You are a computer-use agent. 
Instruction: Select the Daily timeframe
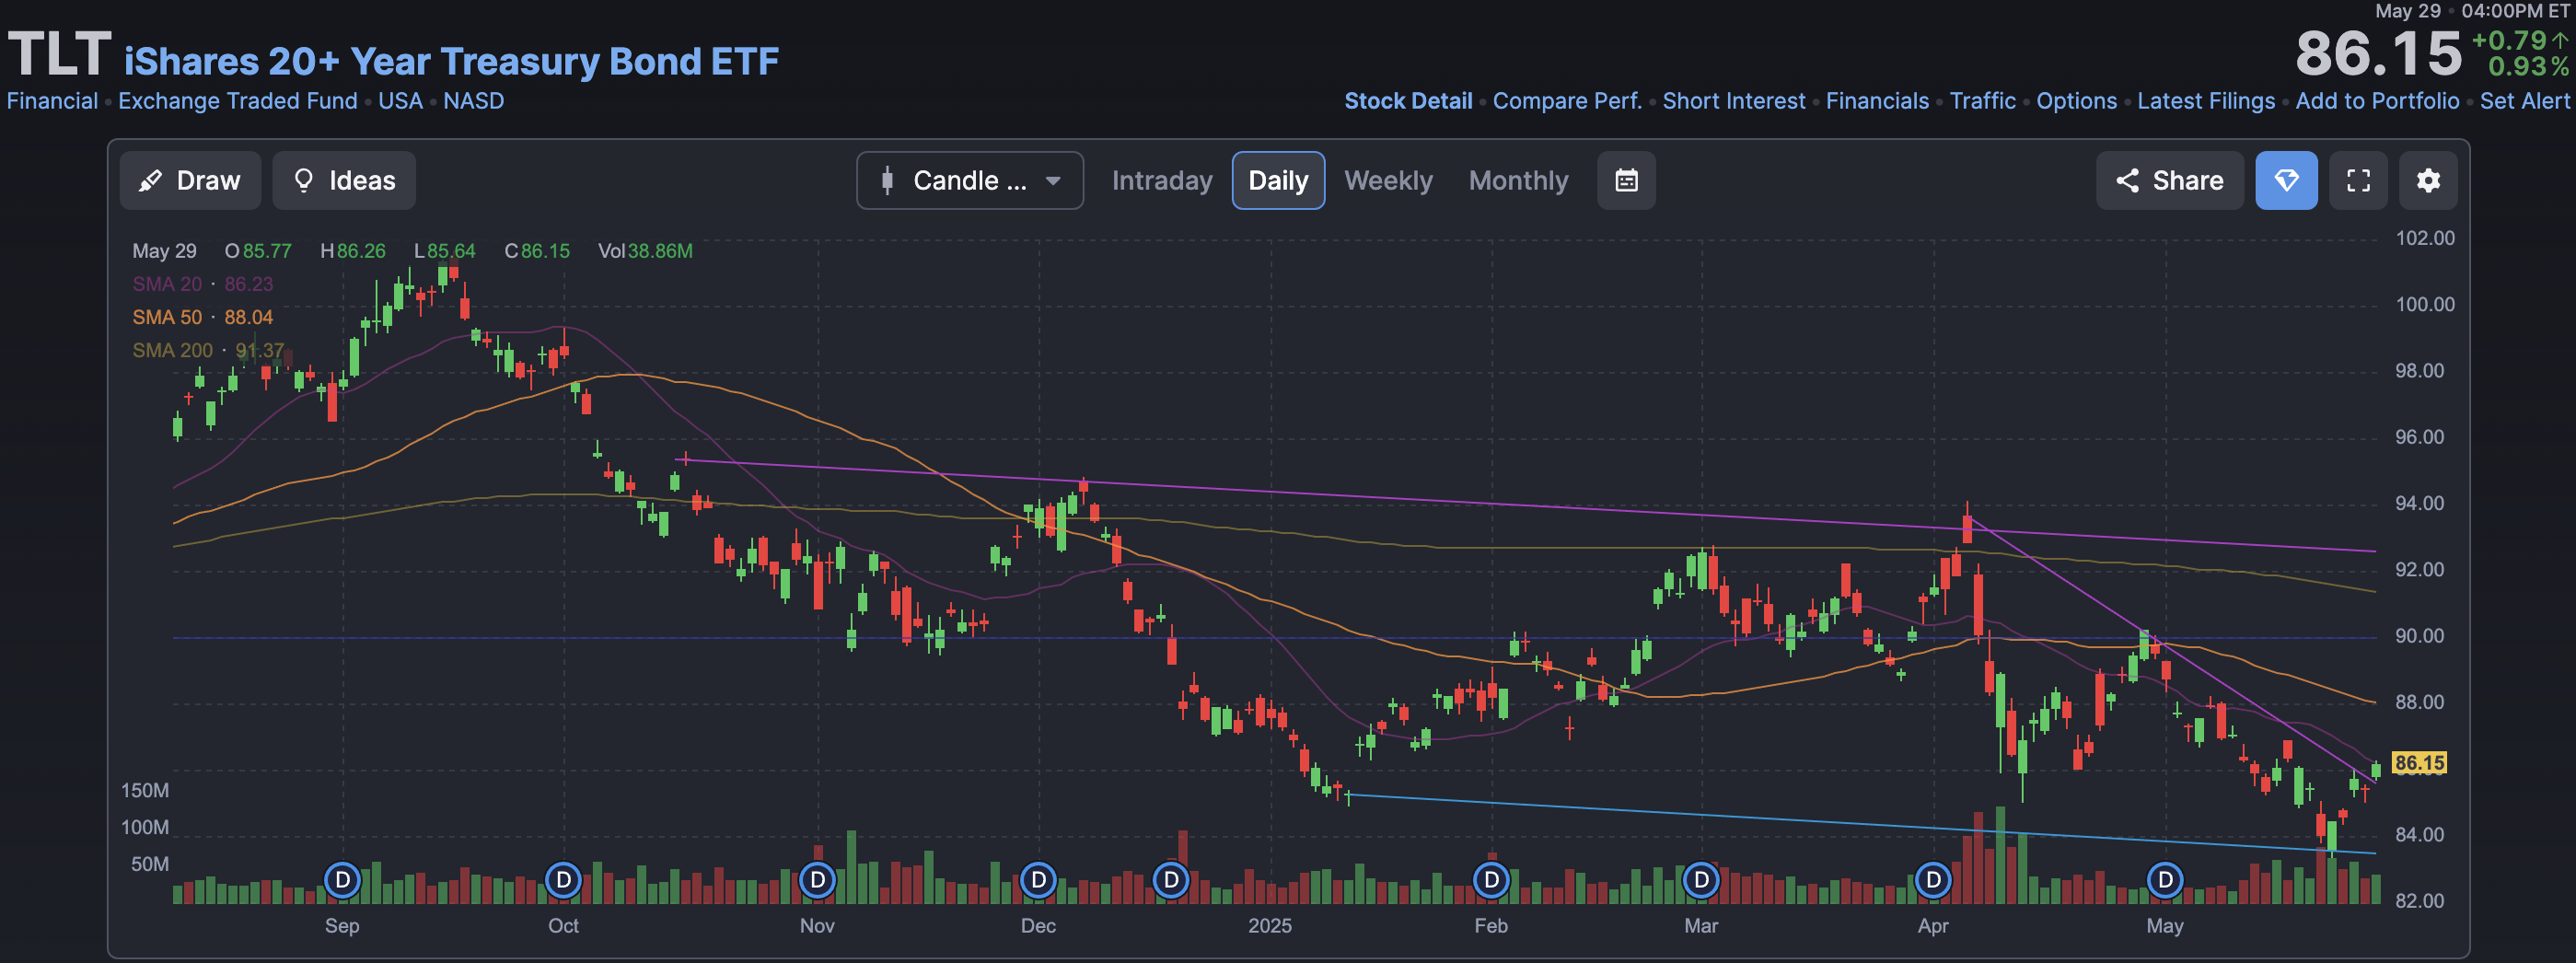click(x=1278, y=180)
